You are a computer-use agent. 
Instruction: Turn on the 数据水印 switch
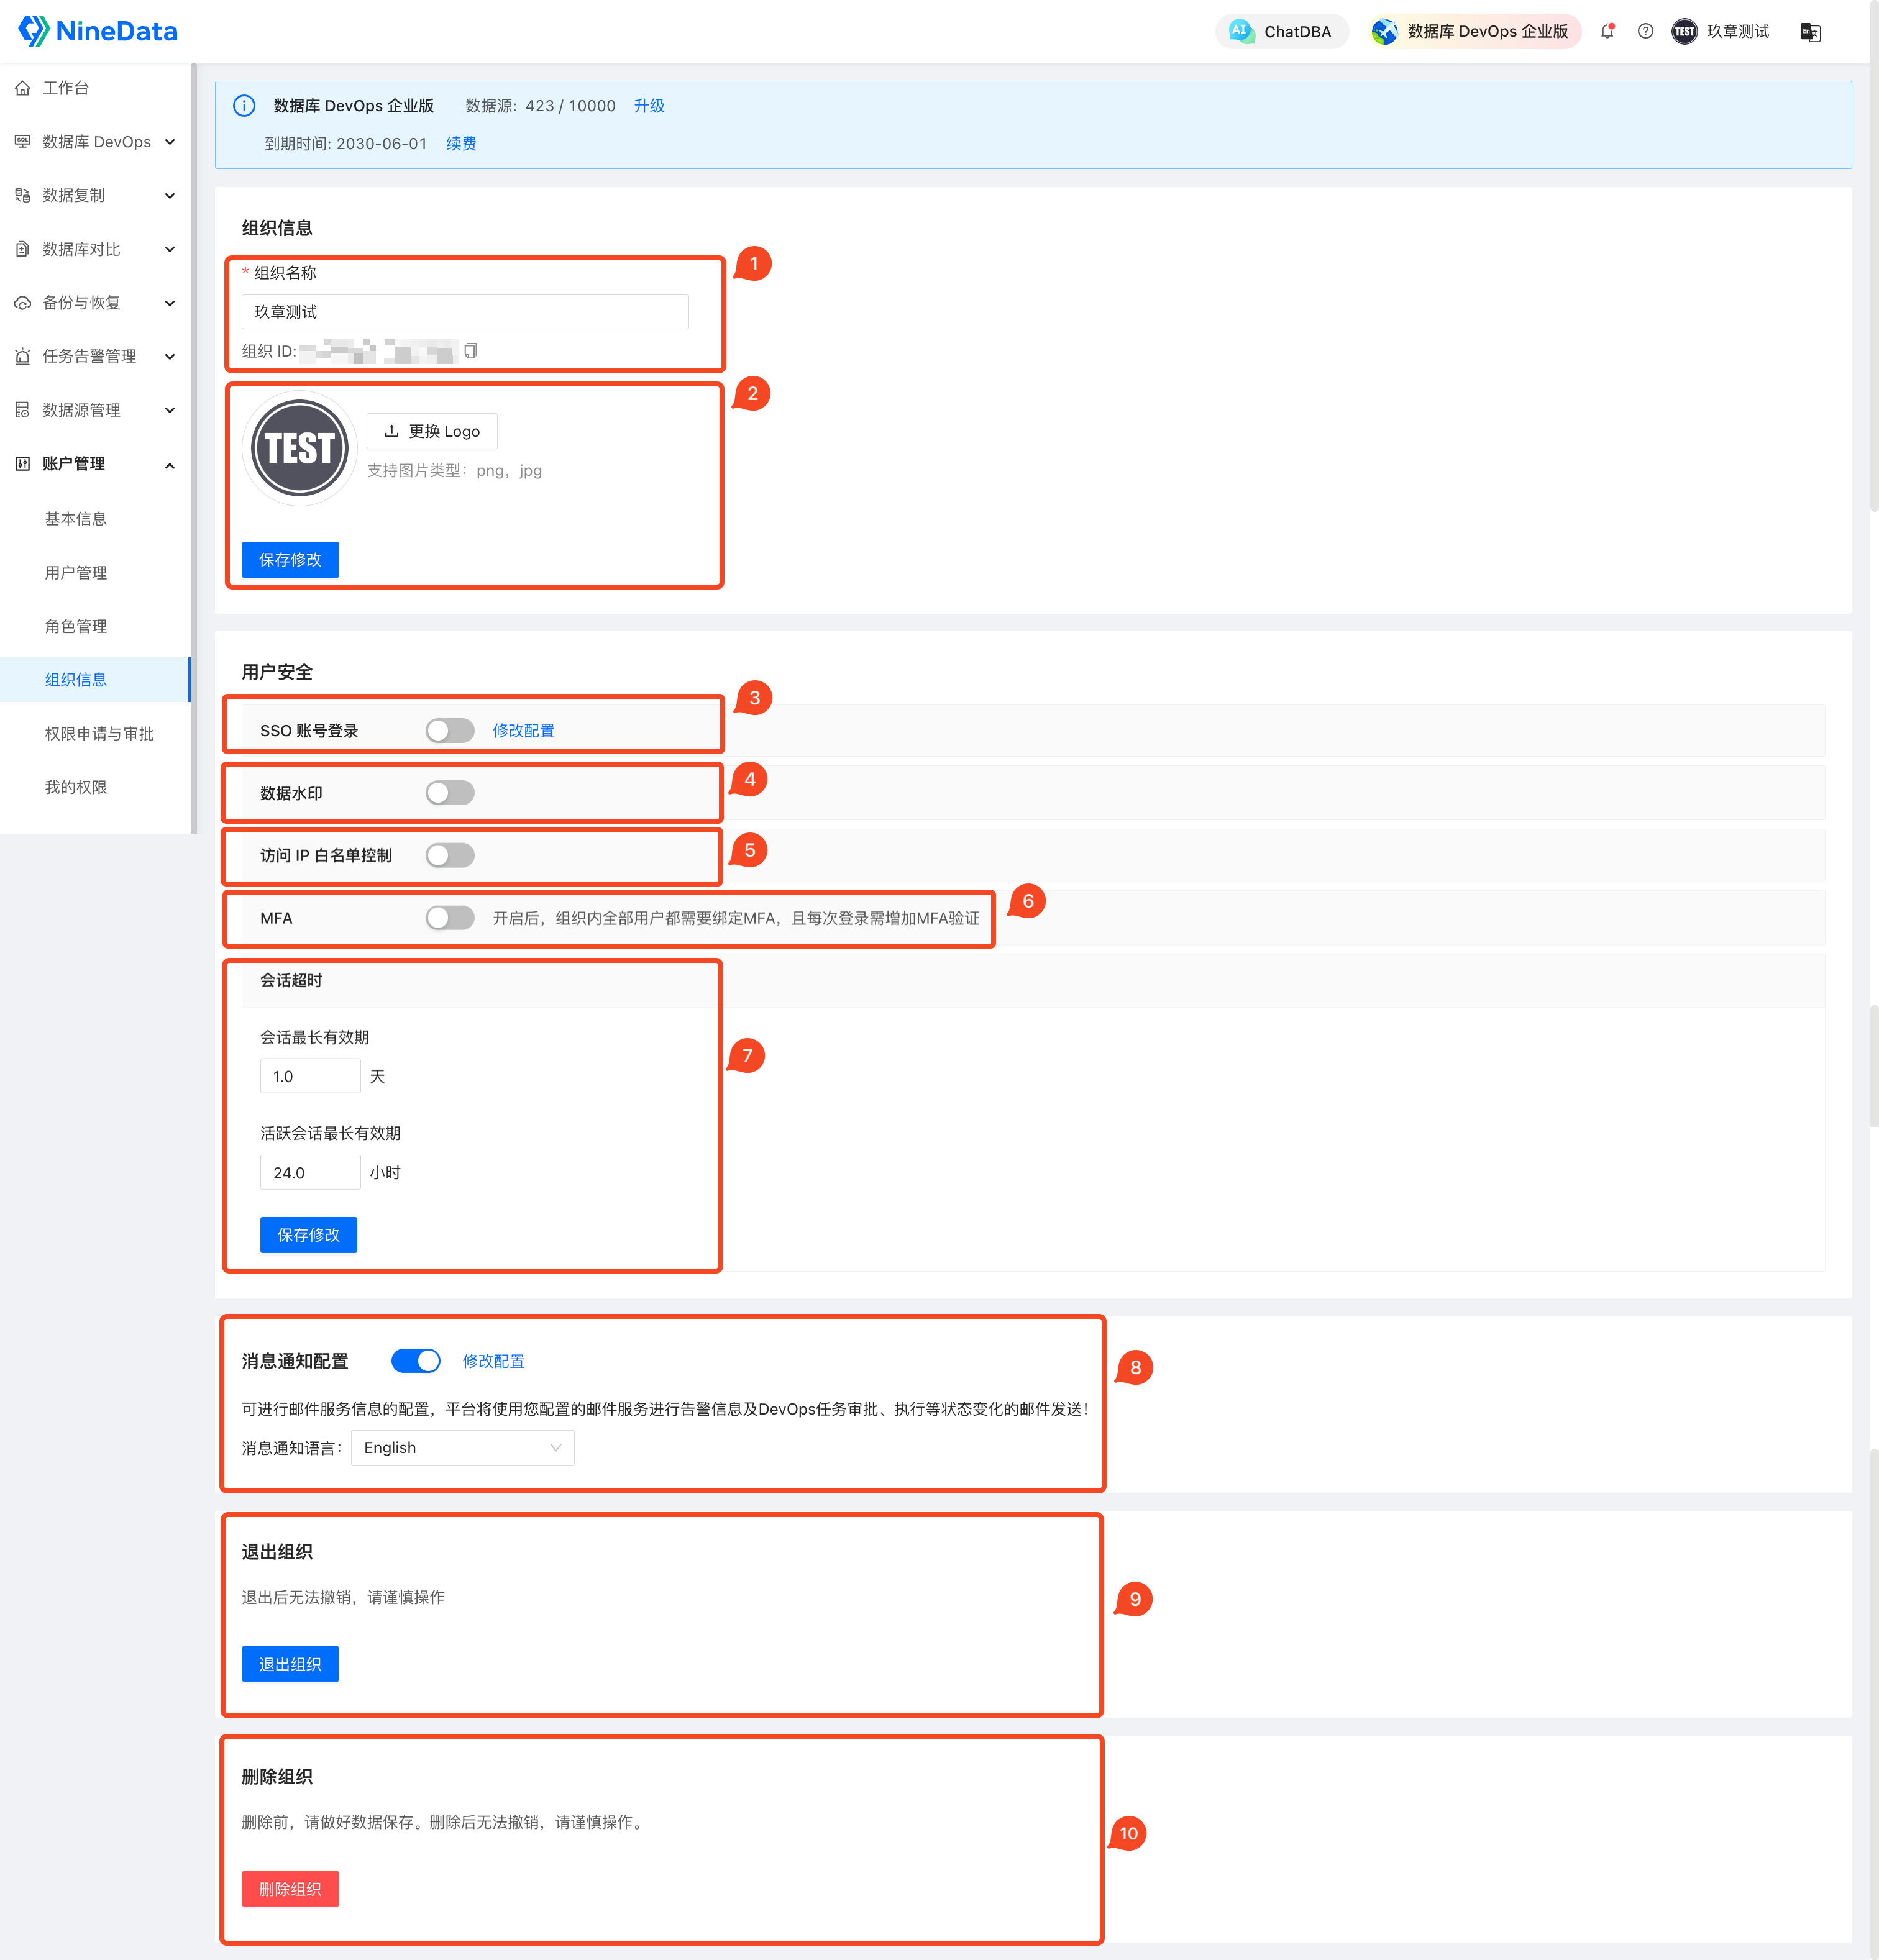[x=449, y=793]
